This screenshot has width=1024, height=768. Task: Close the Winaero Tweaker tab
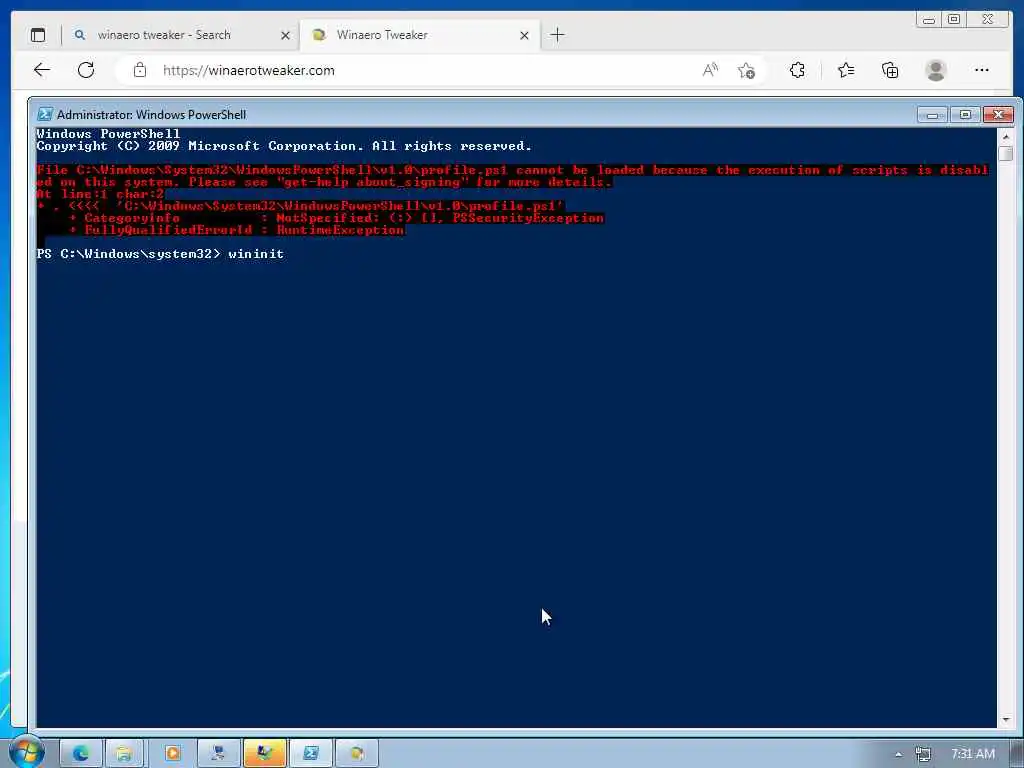coord(524,35)
